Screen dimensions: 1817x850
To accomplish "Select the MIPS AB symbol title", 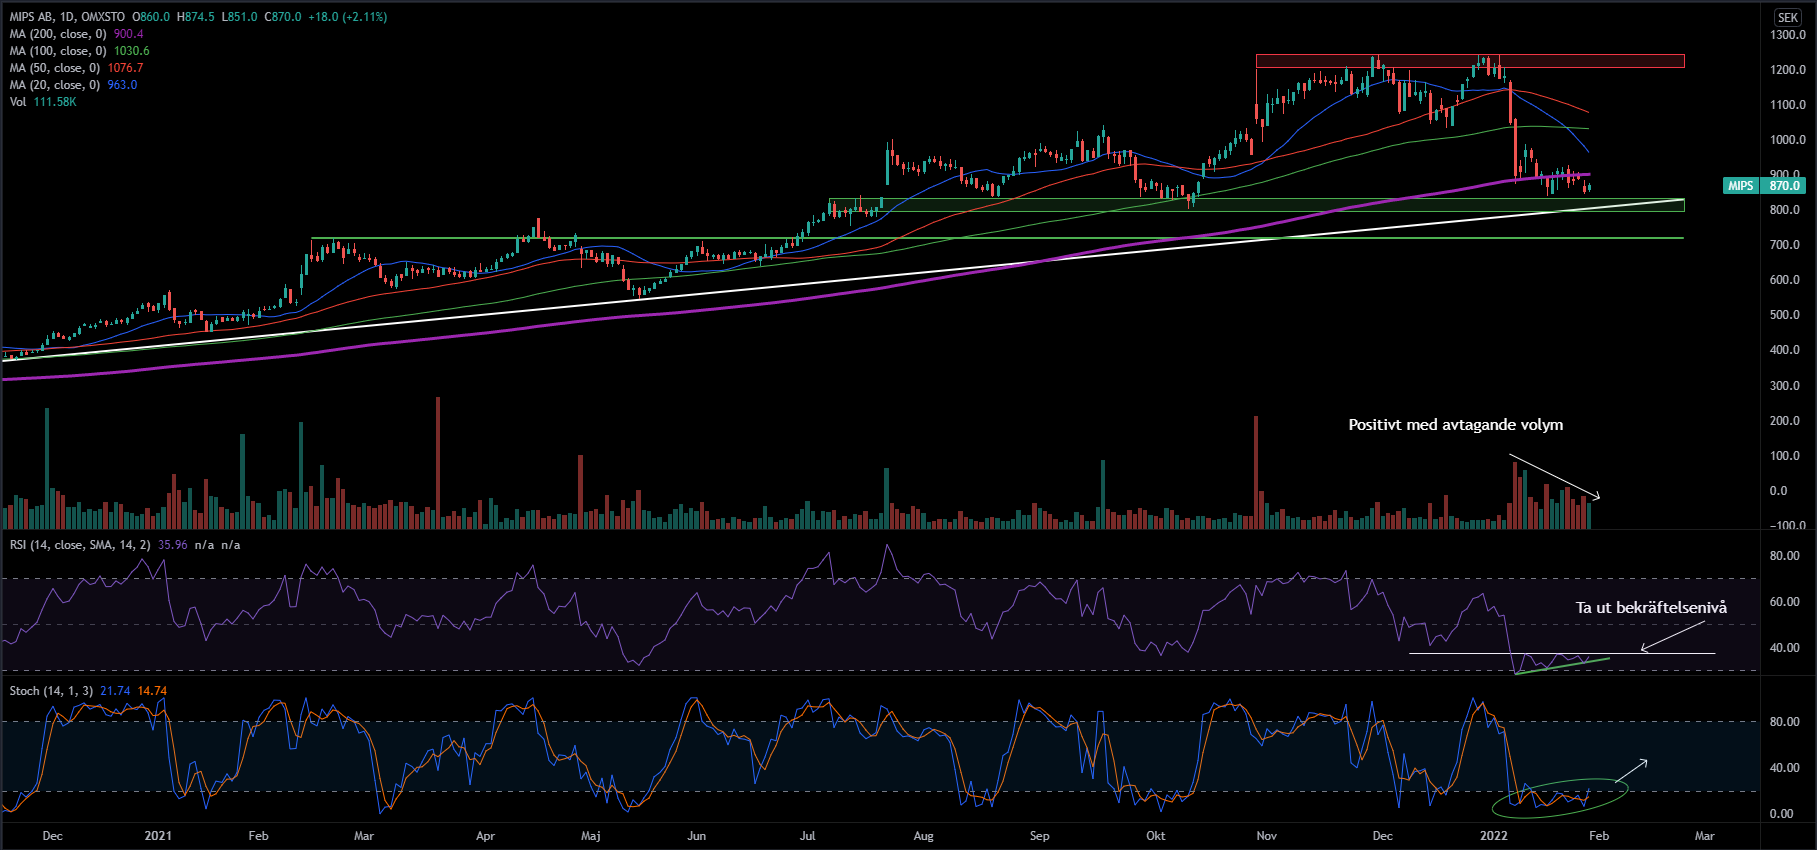I will point(33,17).
